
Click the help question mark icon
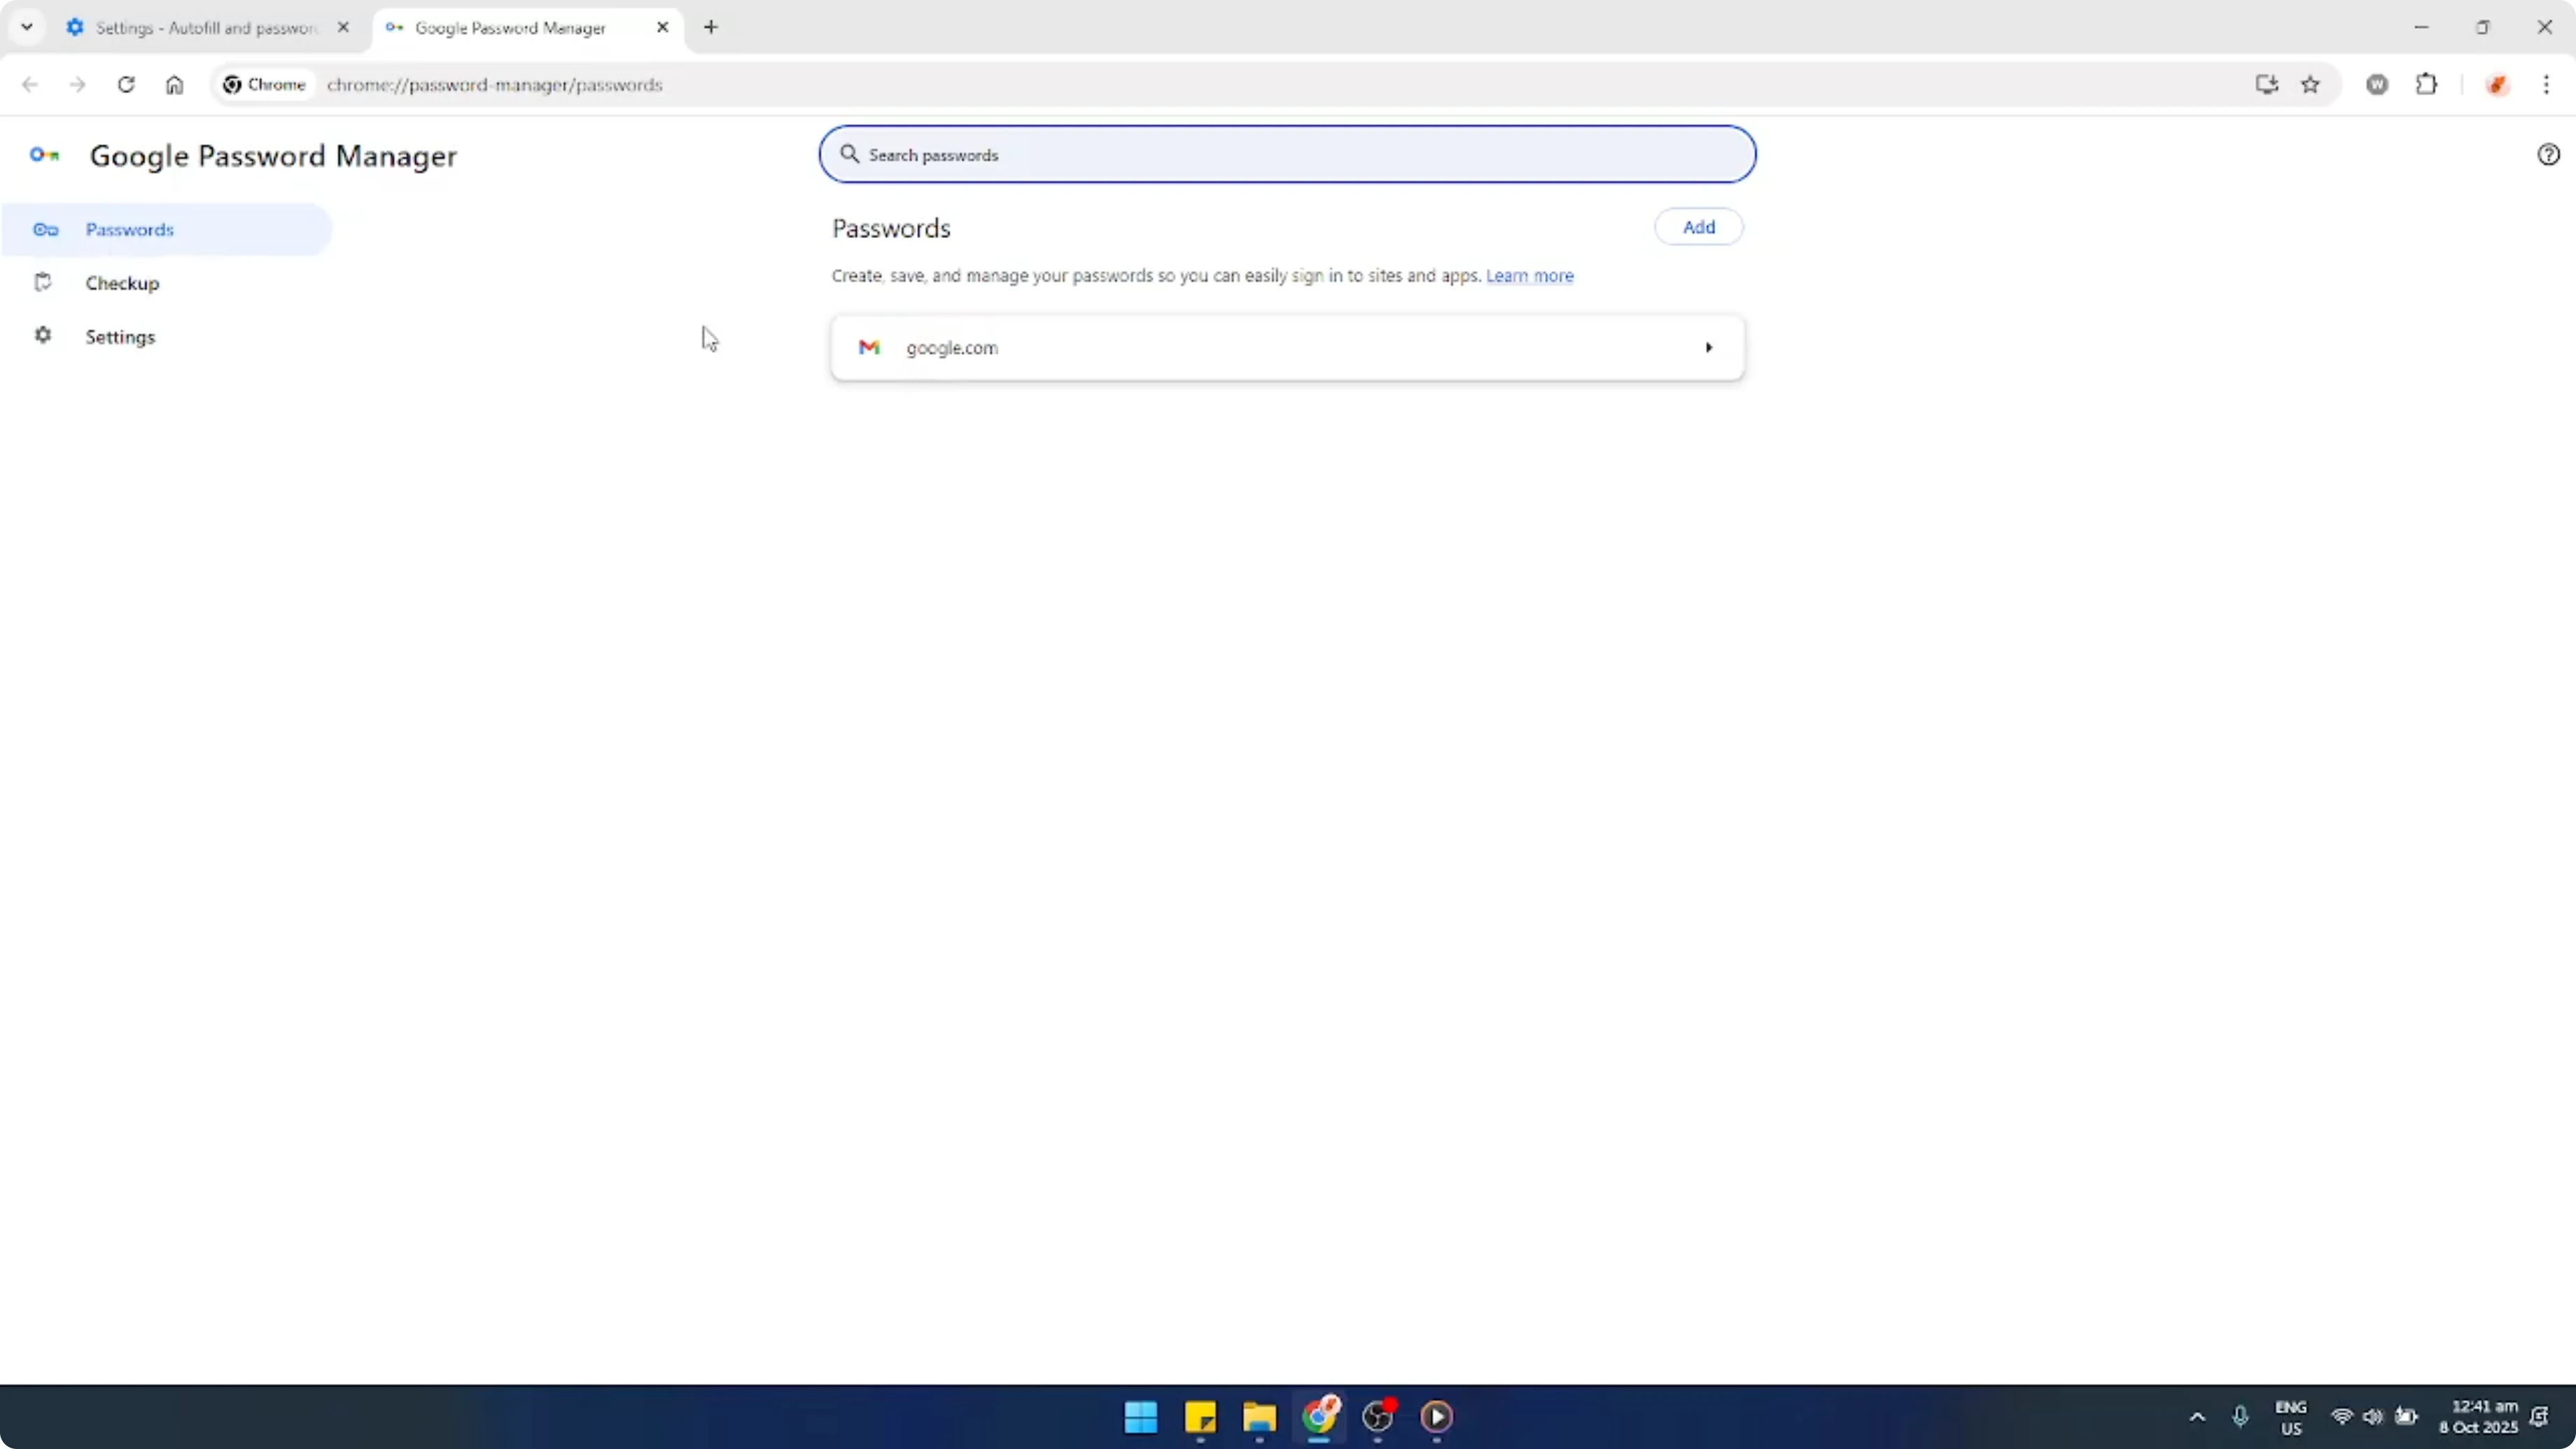tap(2548, 154)
